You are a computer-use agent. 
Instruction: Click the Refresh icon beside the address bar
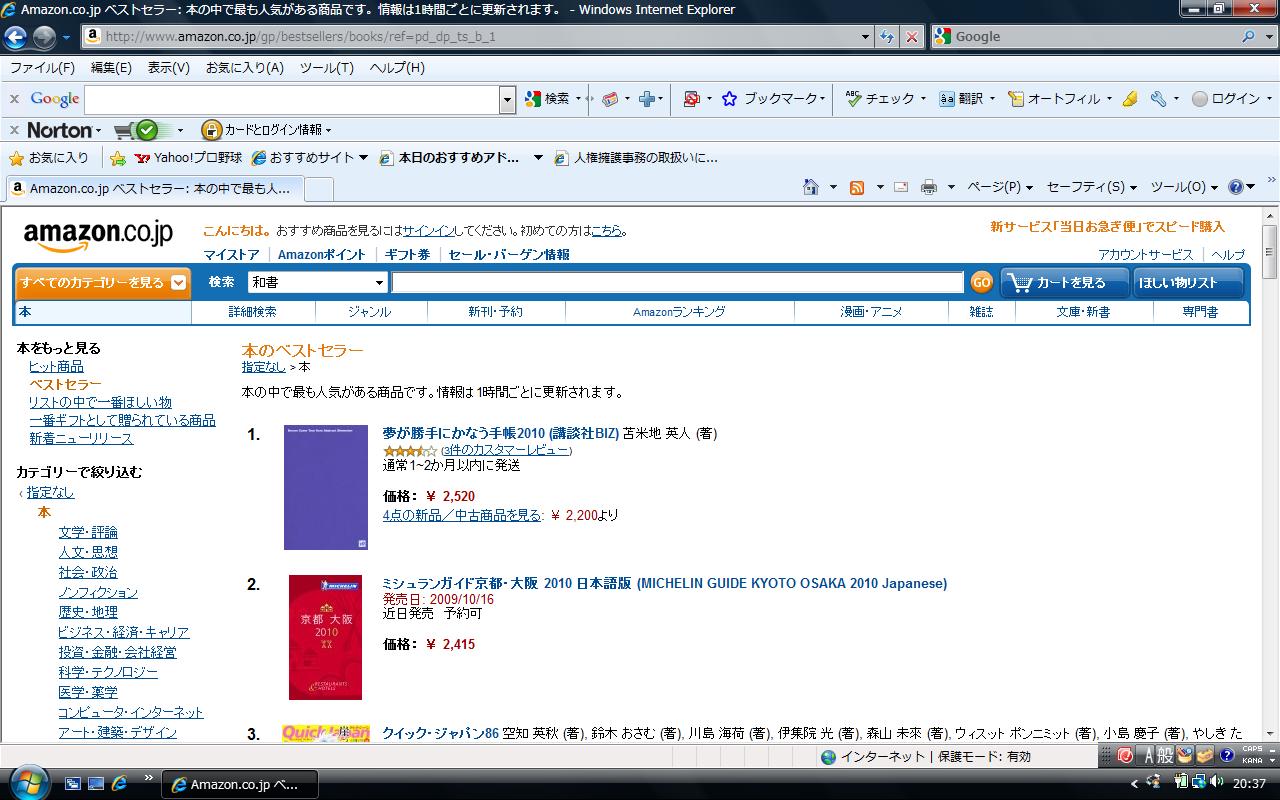pos(887,37)
